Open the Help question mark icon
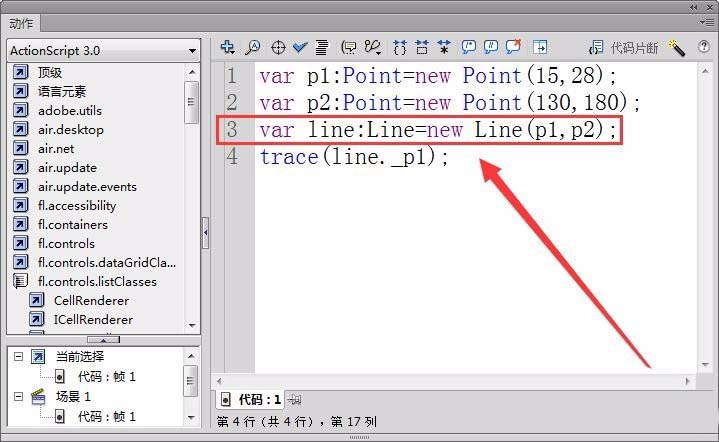This screenshot has height=442, width=719. pos(703,46)
